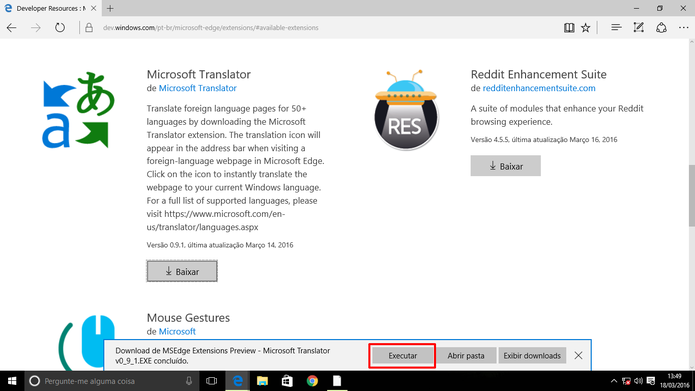Click the white document taskbar icon
The width and height of the screenshot is (695, 391).
[x=337, y=381]
